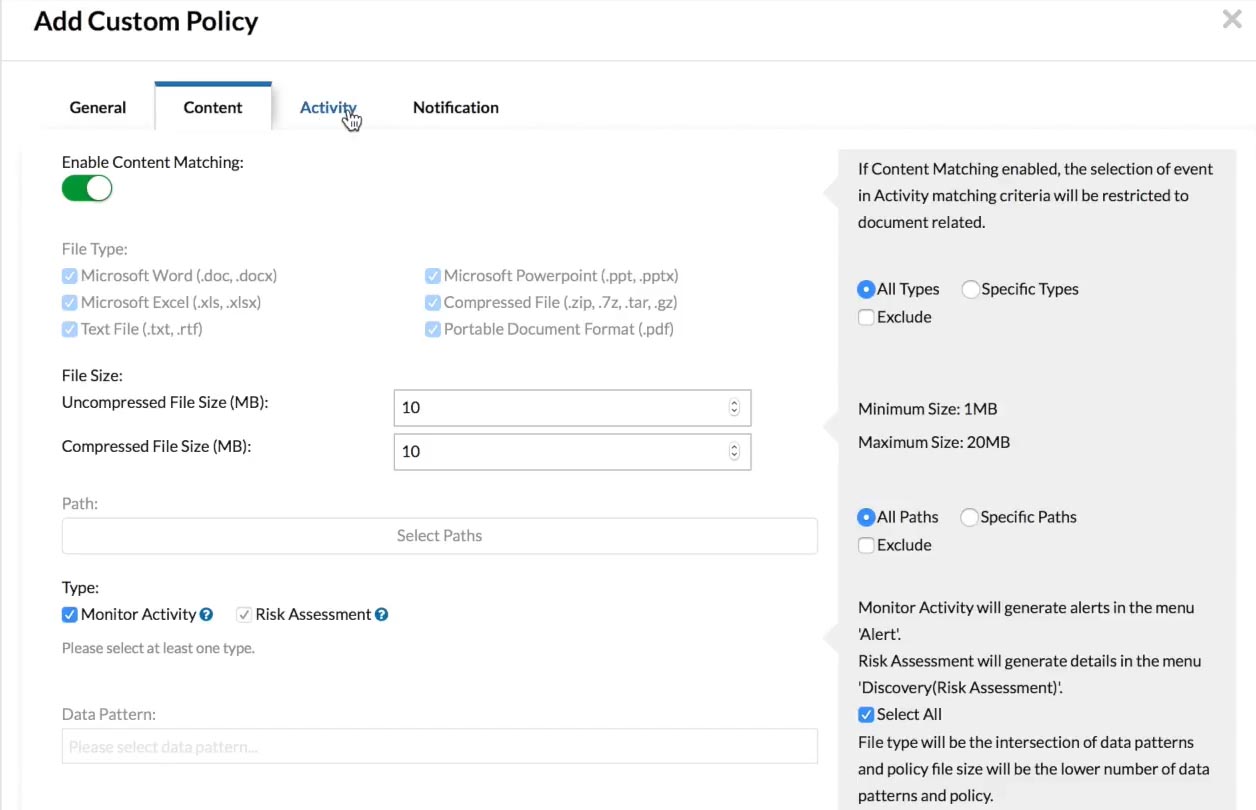This screenshot has width=1256, height=810.
Task: Select the Specific Paths radio button
Action: (x=969, y=518)
